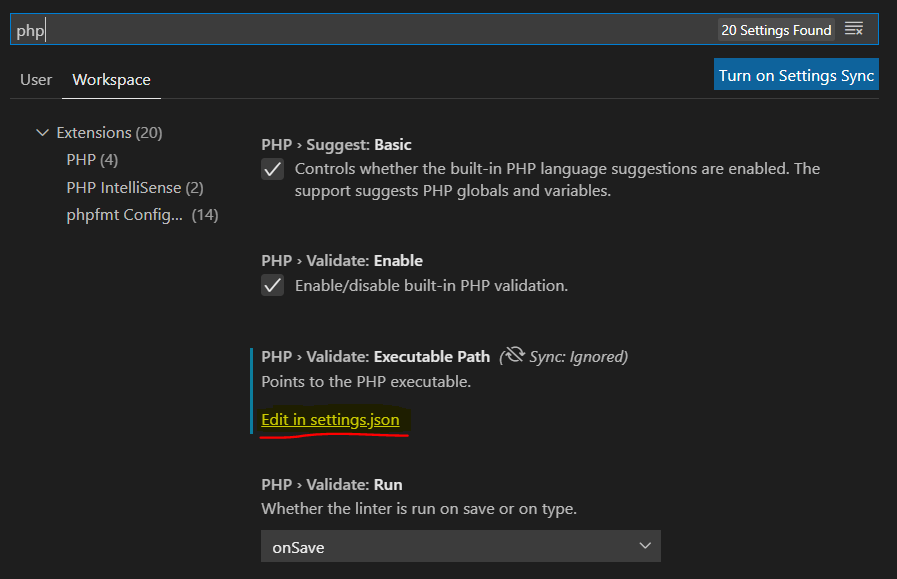This screenshot has width=897, height=579.
Task: Clear the settings search filter icon
Action: [x=854, y=29]
